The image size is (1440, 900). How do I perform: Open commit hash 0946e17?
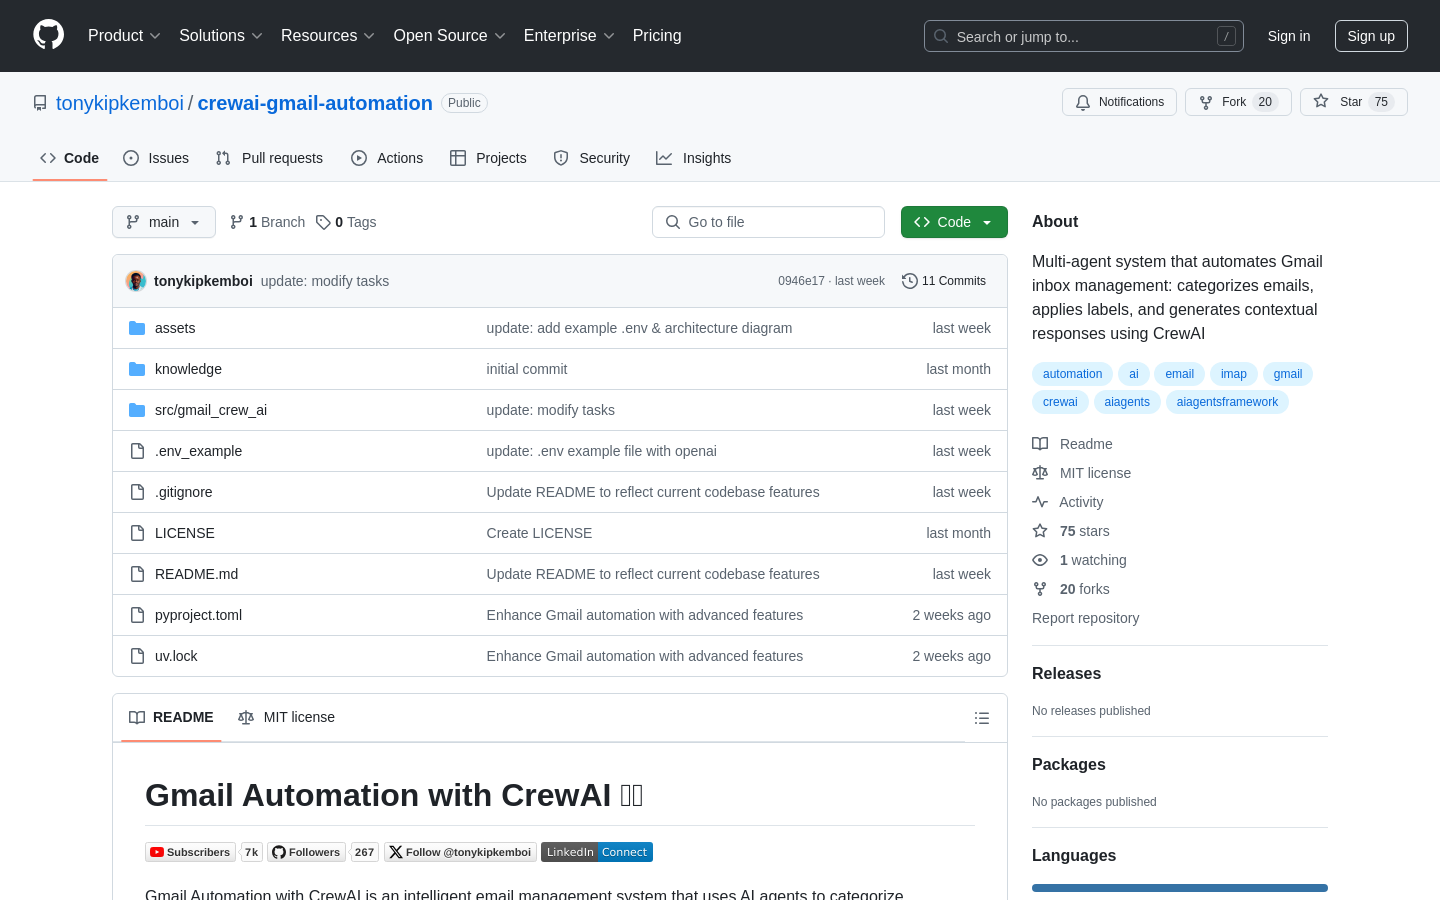801,281
